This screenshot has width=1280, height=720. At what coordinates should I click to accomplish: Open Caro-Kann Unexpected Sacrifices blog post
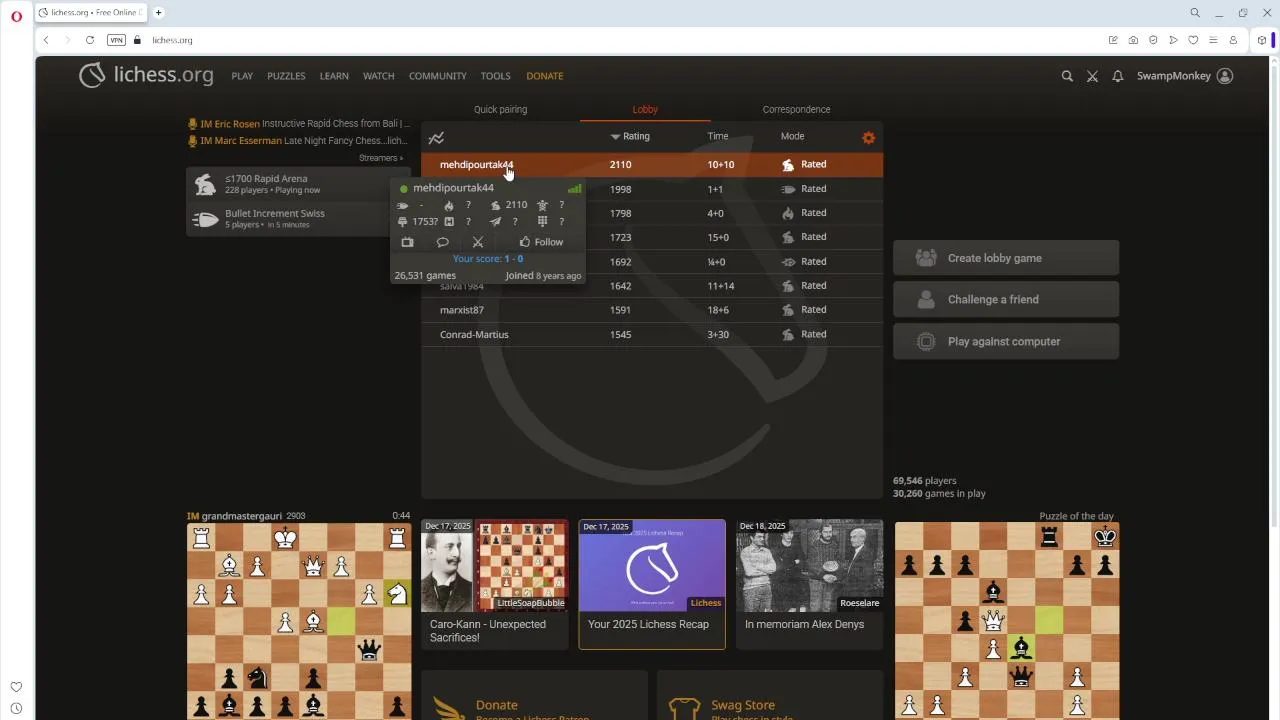pos(495,584)
